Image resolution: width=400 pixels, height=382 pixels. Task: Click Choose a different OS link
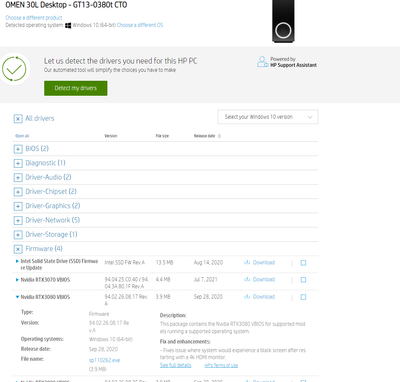[140, 25]
